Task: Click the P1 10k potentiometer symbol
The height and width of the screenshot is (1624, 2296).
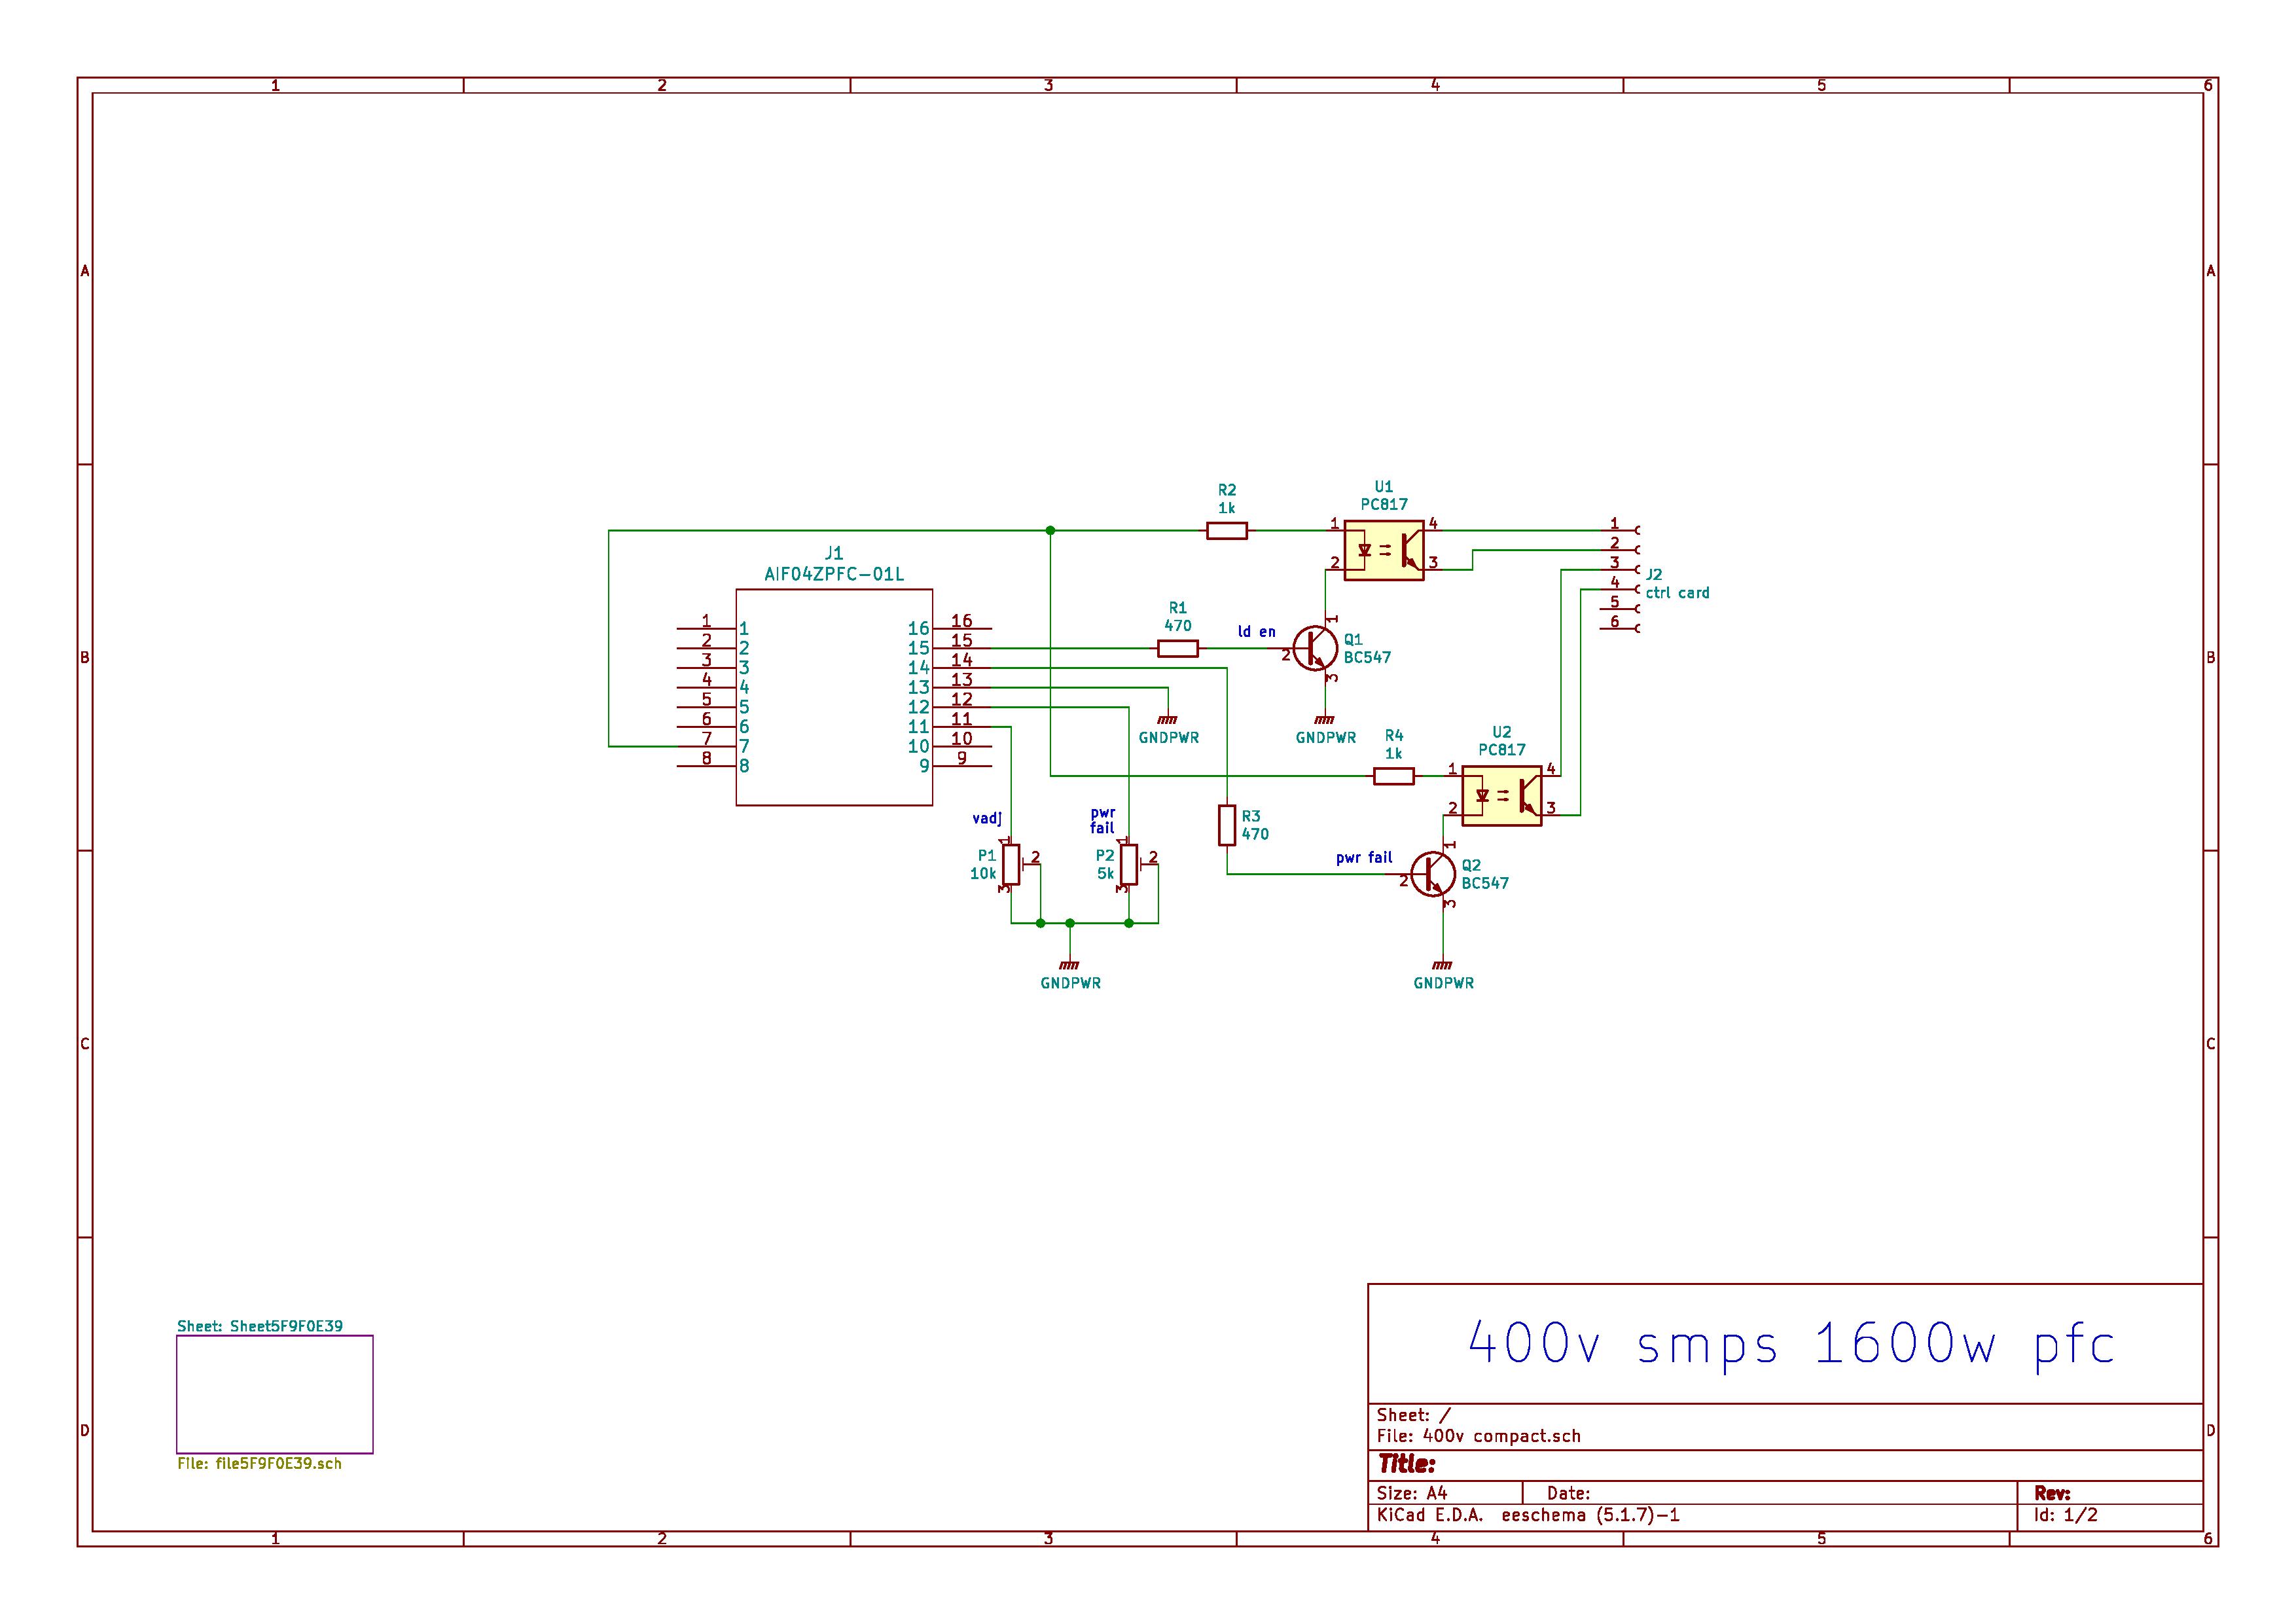Action: coord(1011,864)
